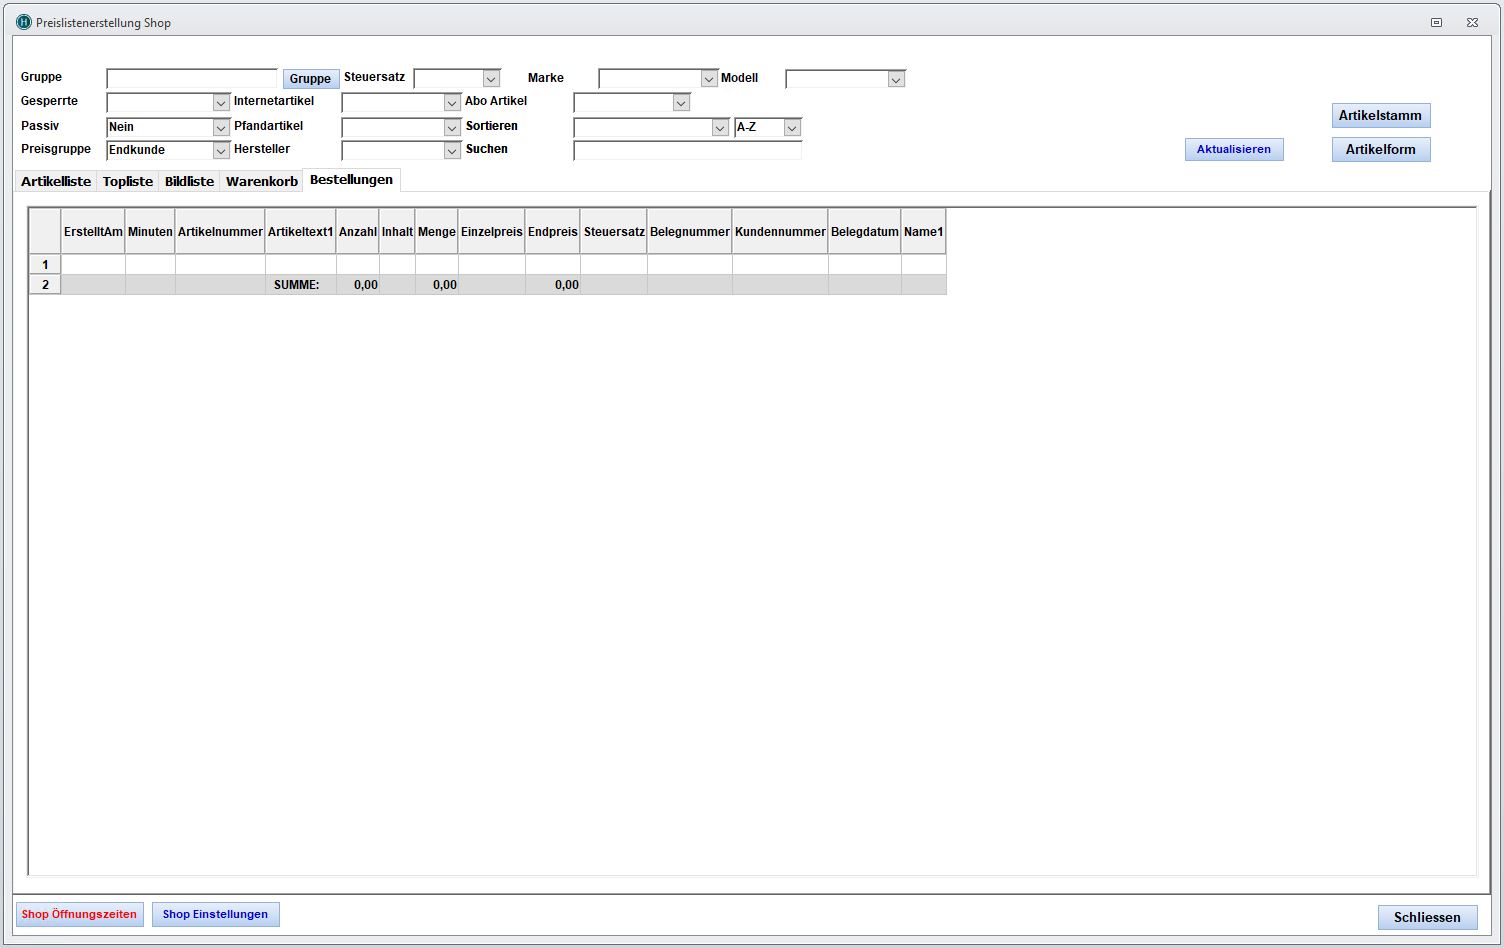Expand the Marke dropdown
The image size is (1504, 948).
[x=709, y=79]
